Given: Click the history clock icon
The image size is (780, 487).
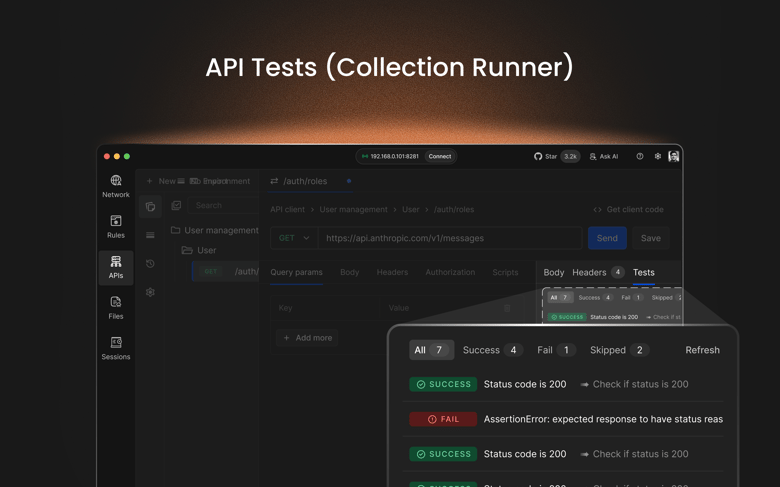Looking at the screenshot, I should tap(150, 264).
